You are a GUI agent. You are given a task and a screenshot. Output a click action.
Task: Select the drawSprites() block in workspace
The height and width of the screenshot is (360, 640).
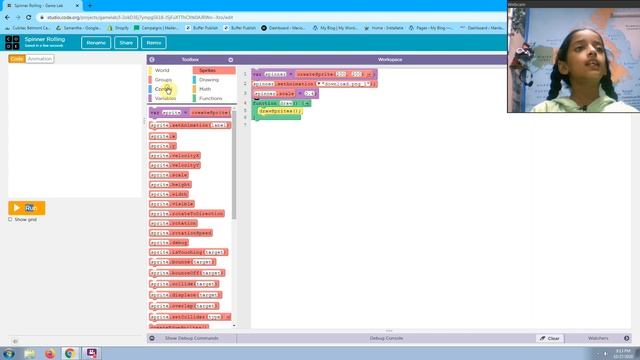[281, 111]
